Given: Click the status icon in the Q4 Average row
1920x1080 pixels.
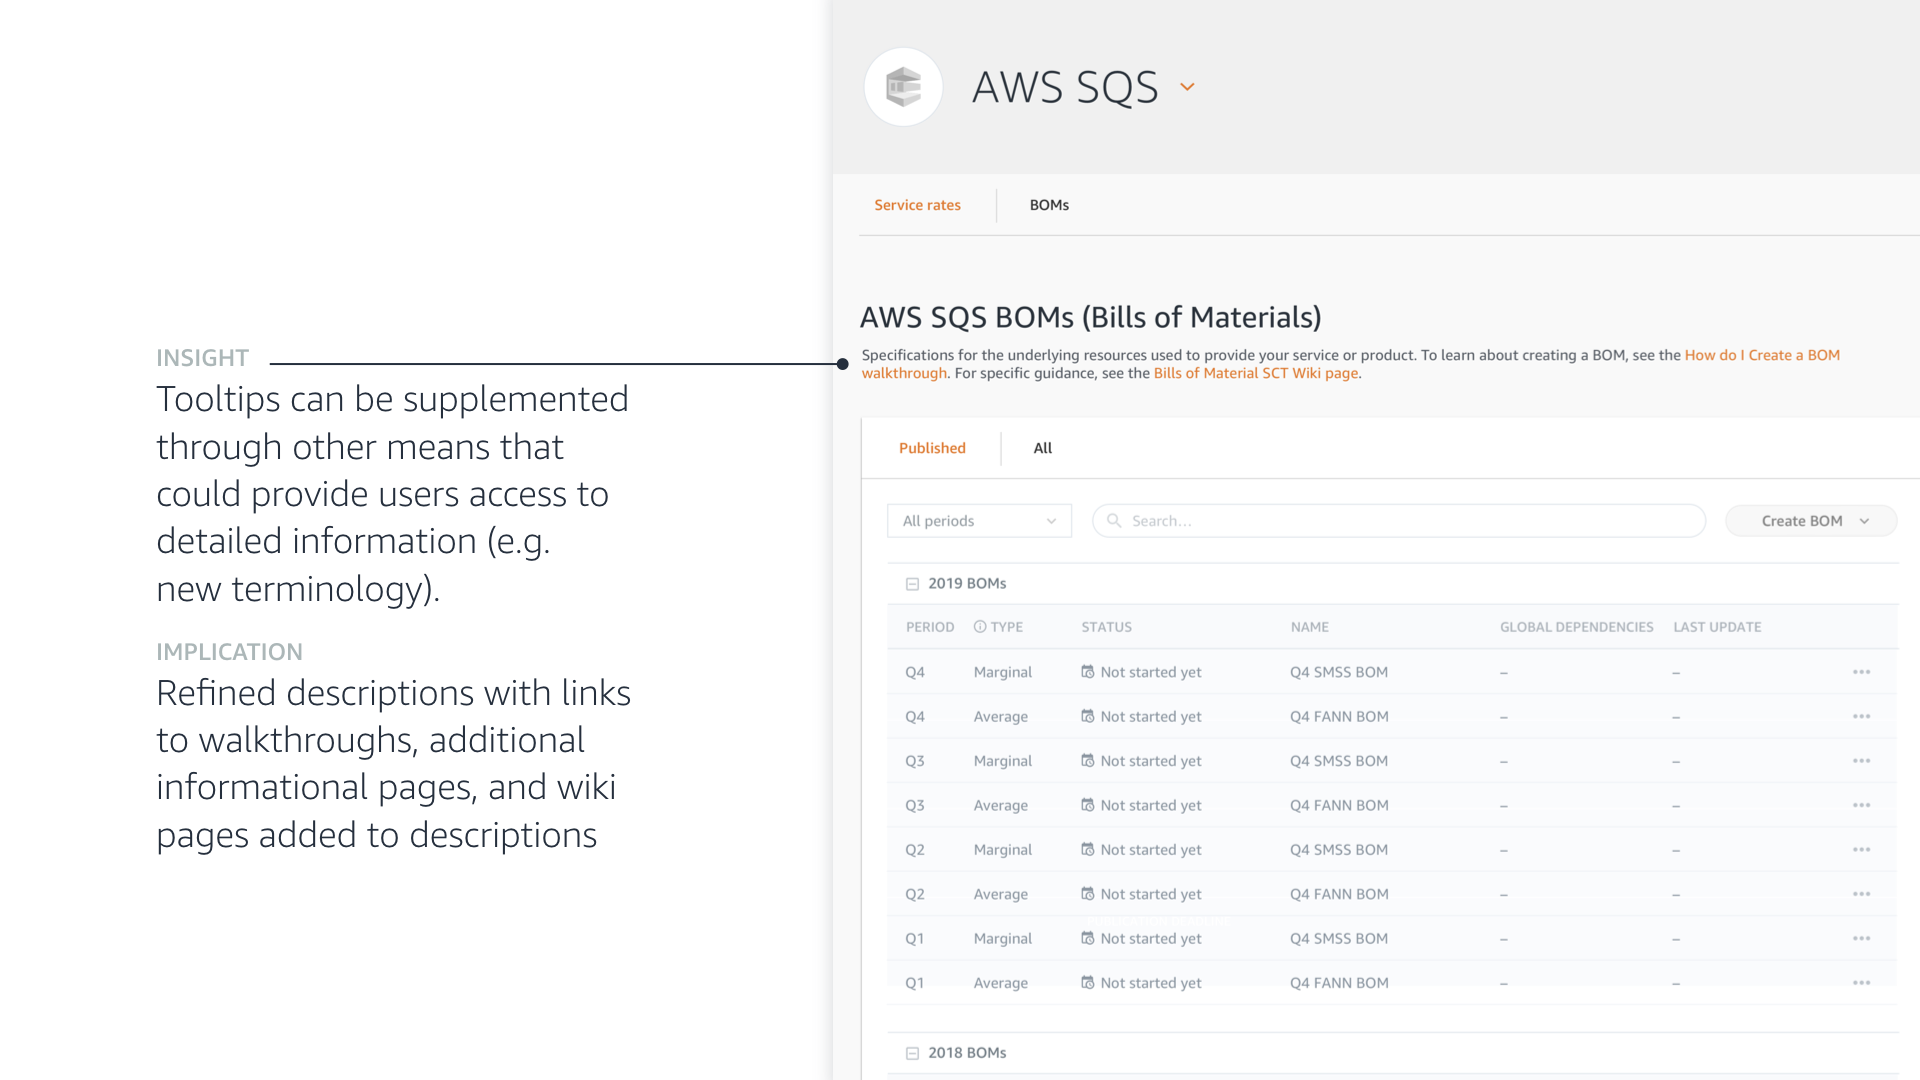Looking at the screenshot, I should tap(1088, 716).
